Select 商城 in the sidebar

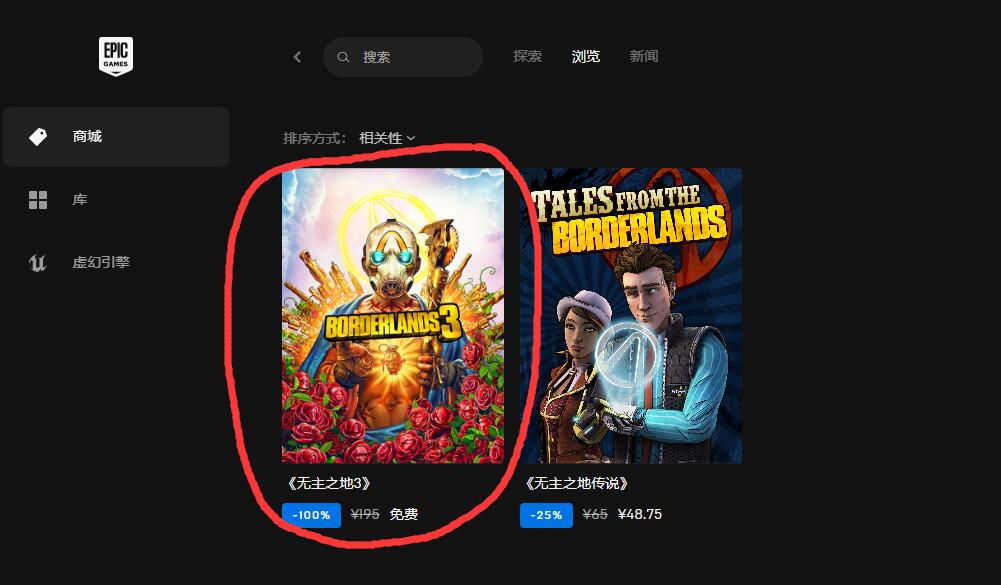[116, 137]
